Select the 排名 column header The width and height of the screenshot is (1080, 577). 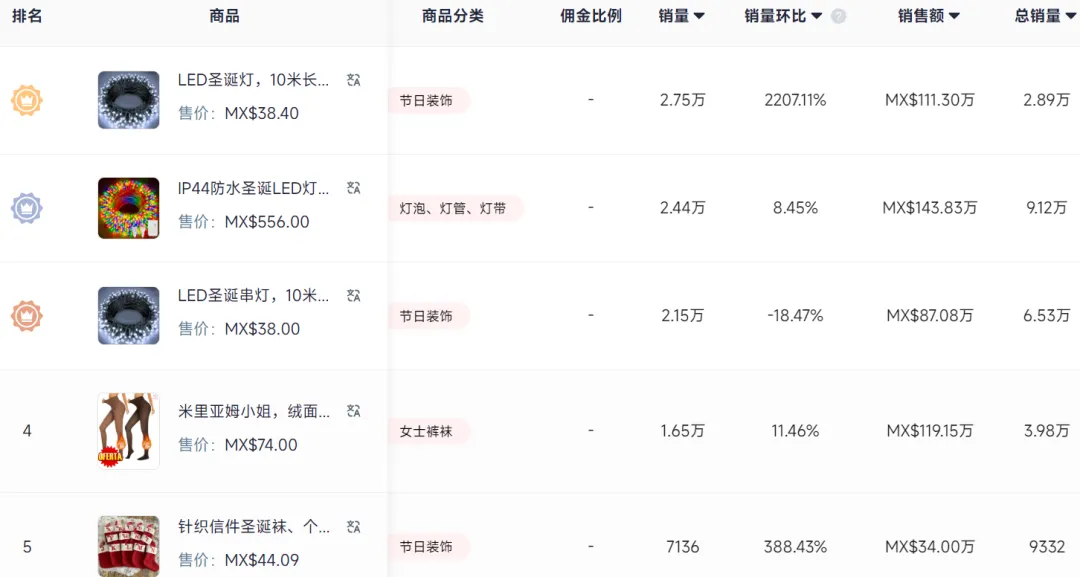point(27,16)
